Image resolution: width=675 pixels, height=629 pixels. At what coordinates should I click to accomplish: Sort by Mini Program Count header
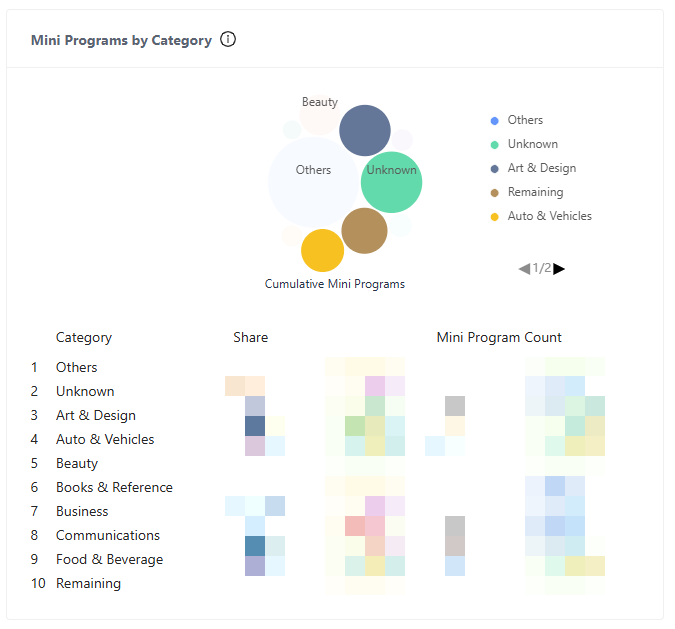pos(499,337)
